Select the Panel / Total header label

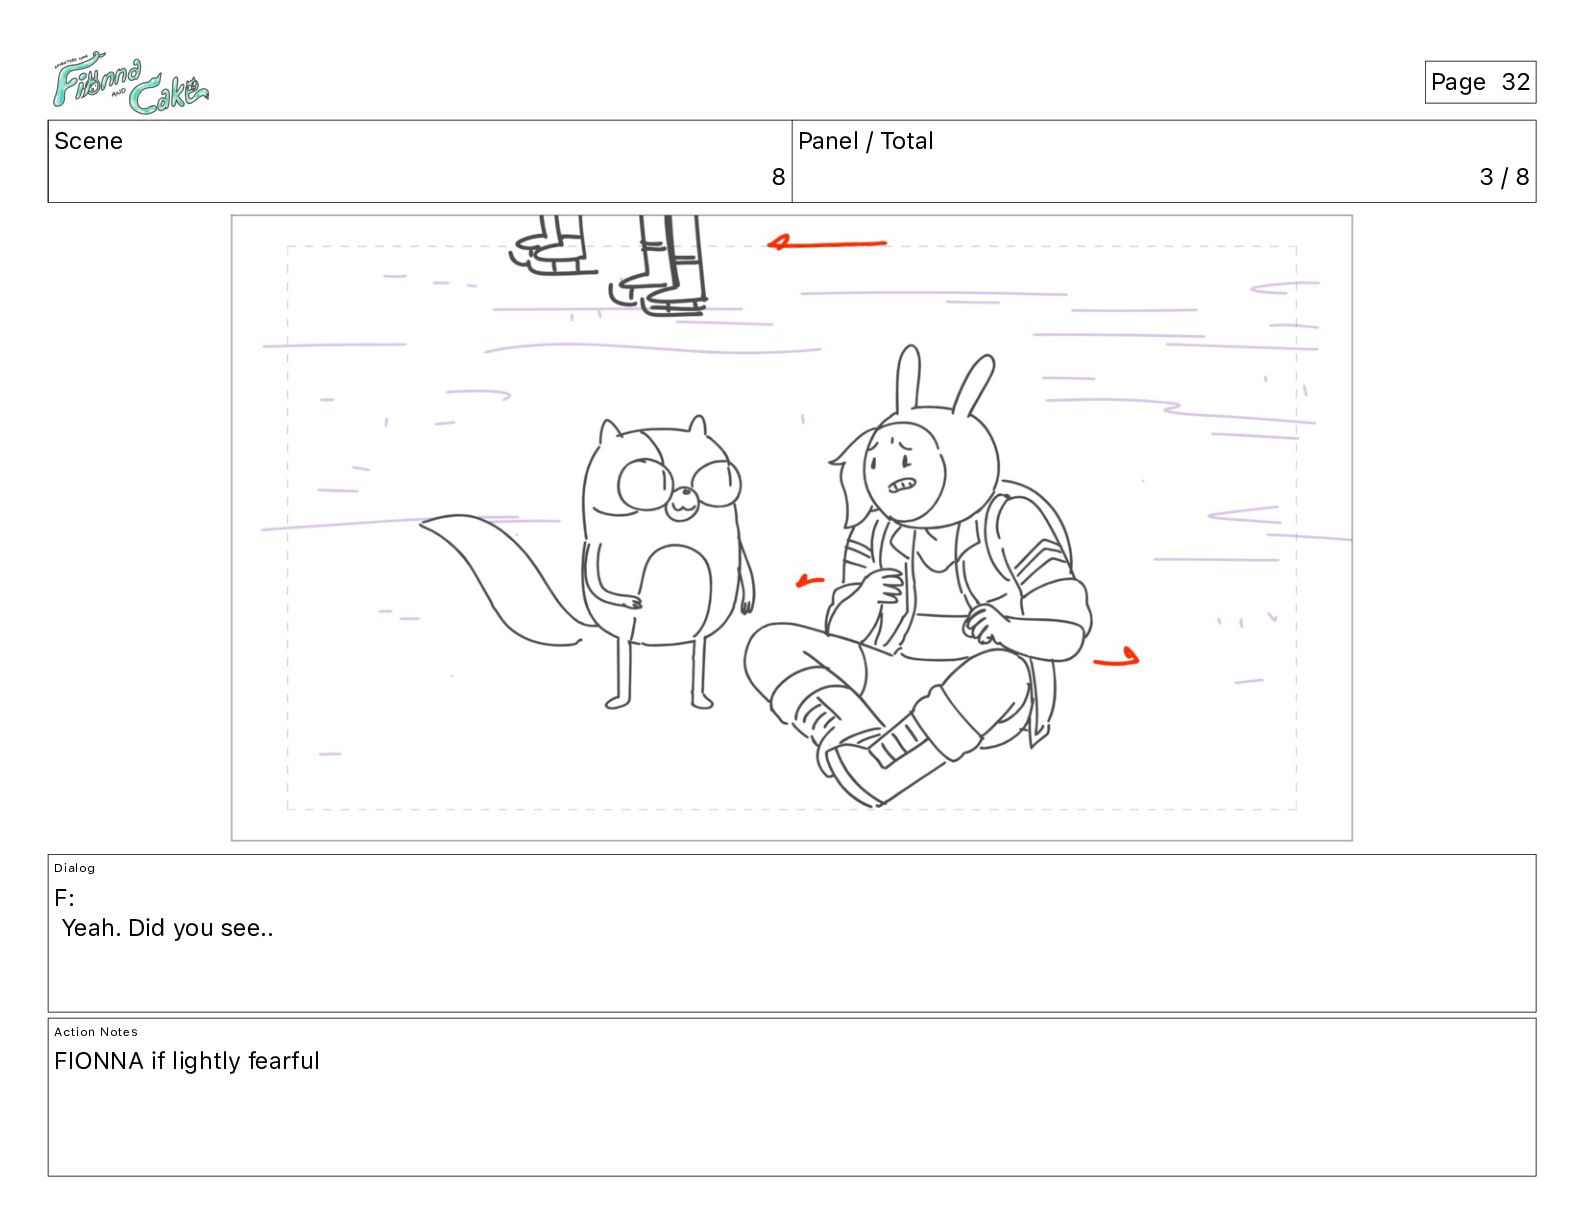click(865, 141)
